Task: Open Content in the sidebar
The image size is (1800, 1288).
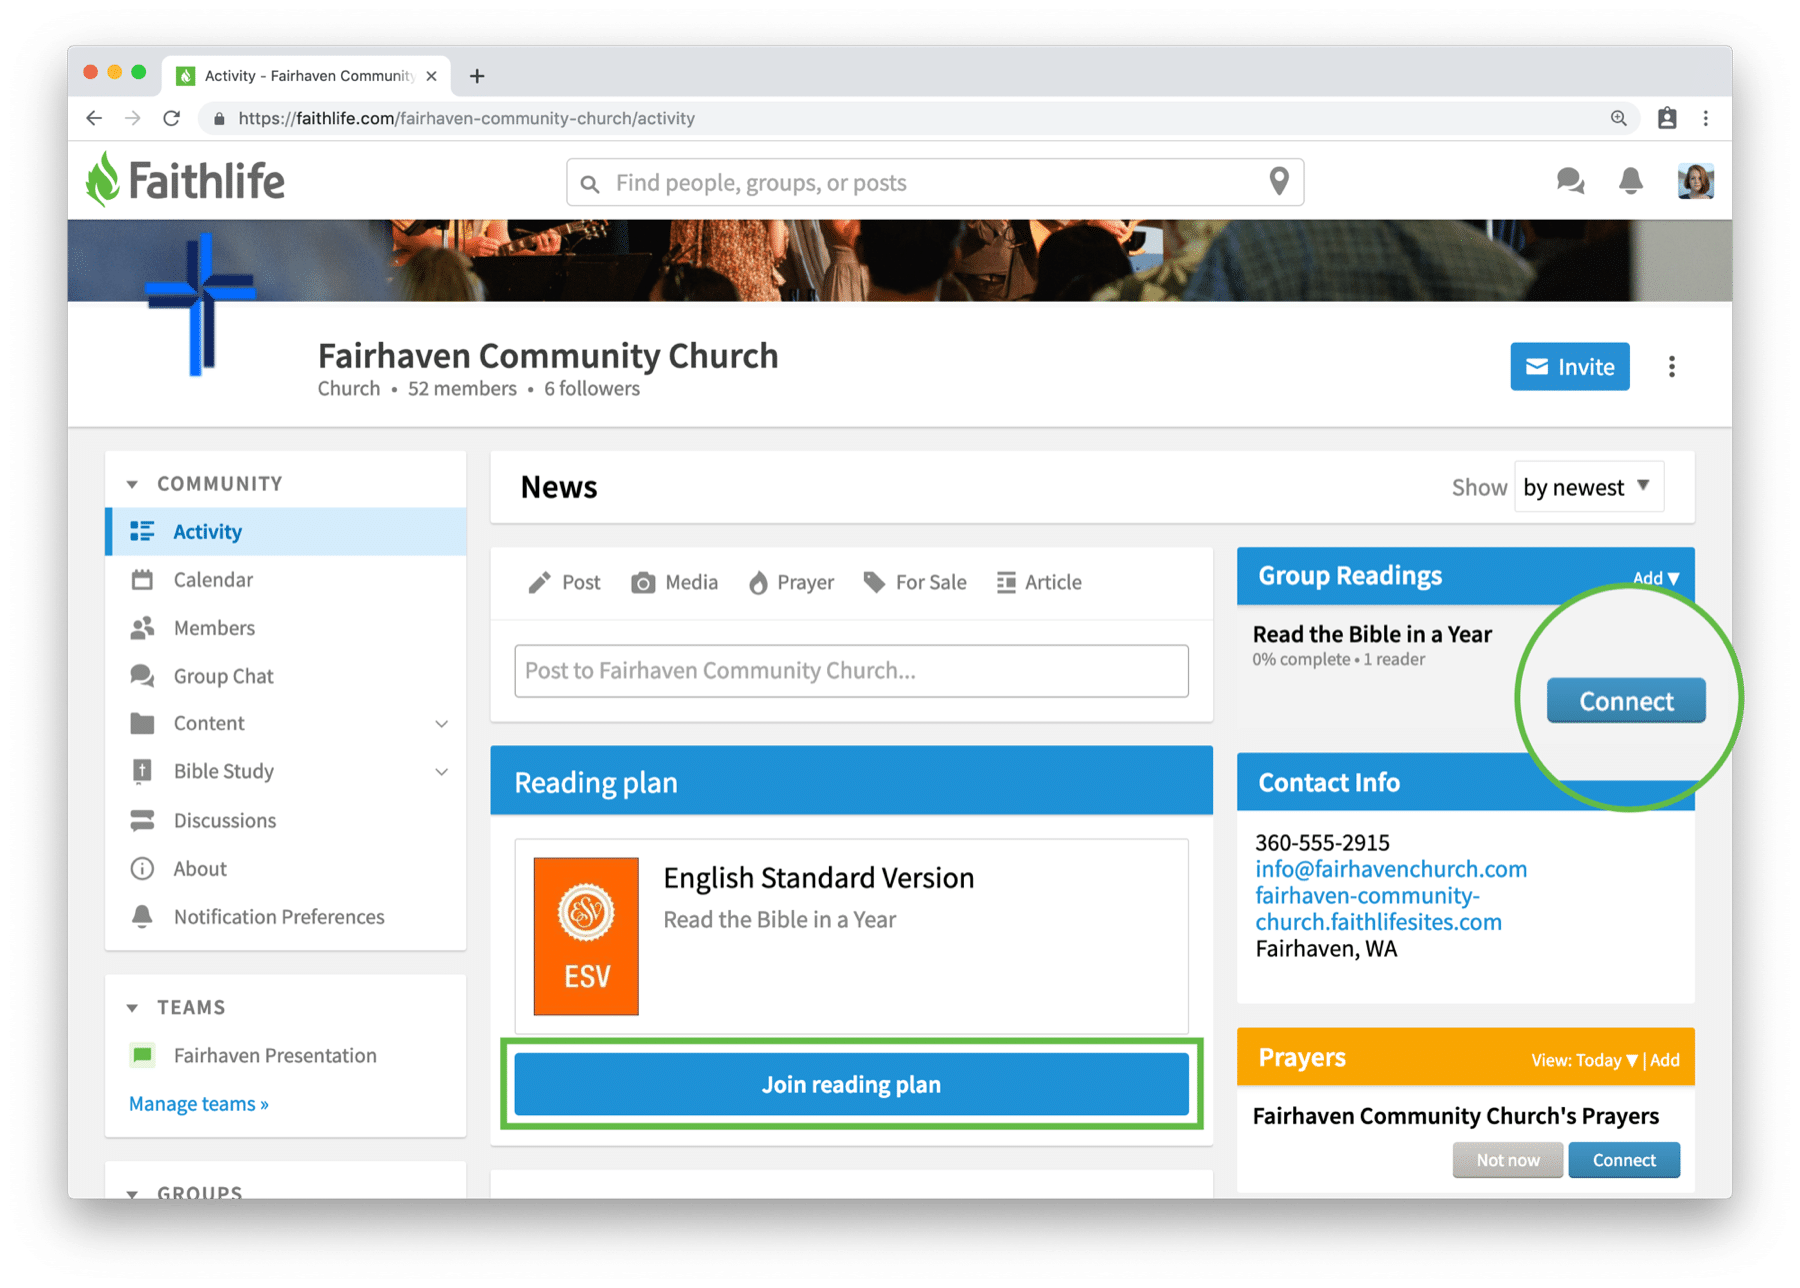Action: (208, 723)
